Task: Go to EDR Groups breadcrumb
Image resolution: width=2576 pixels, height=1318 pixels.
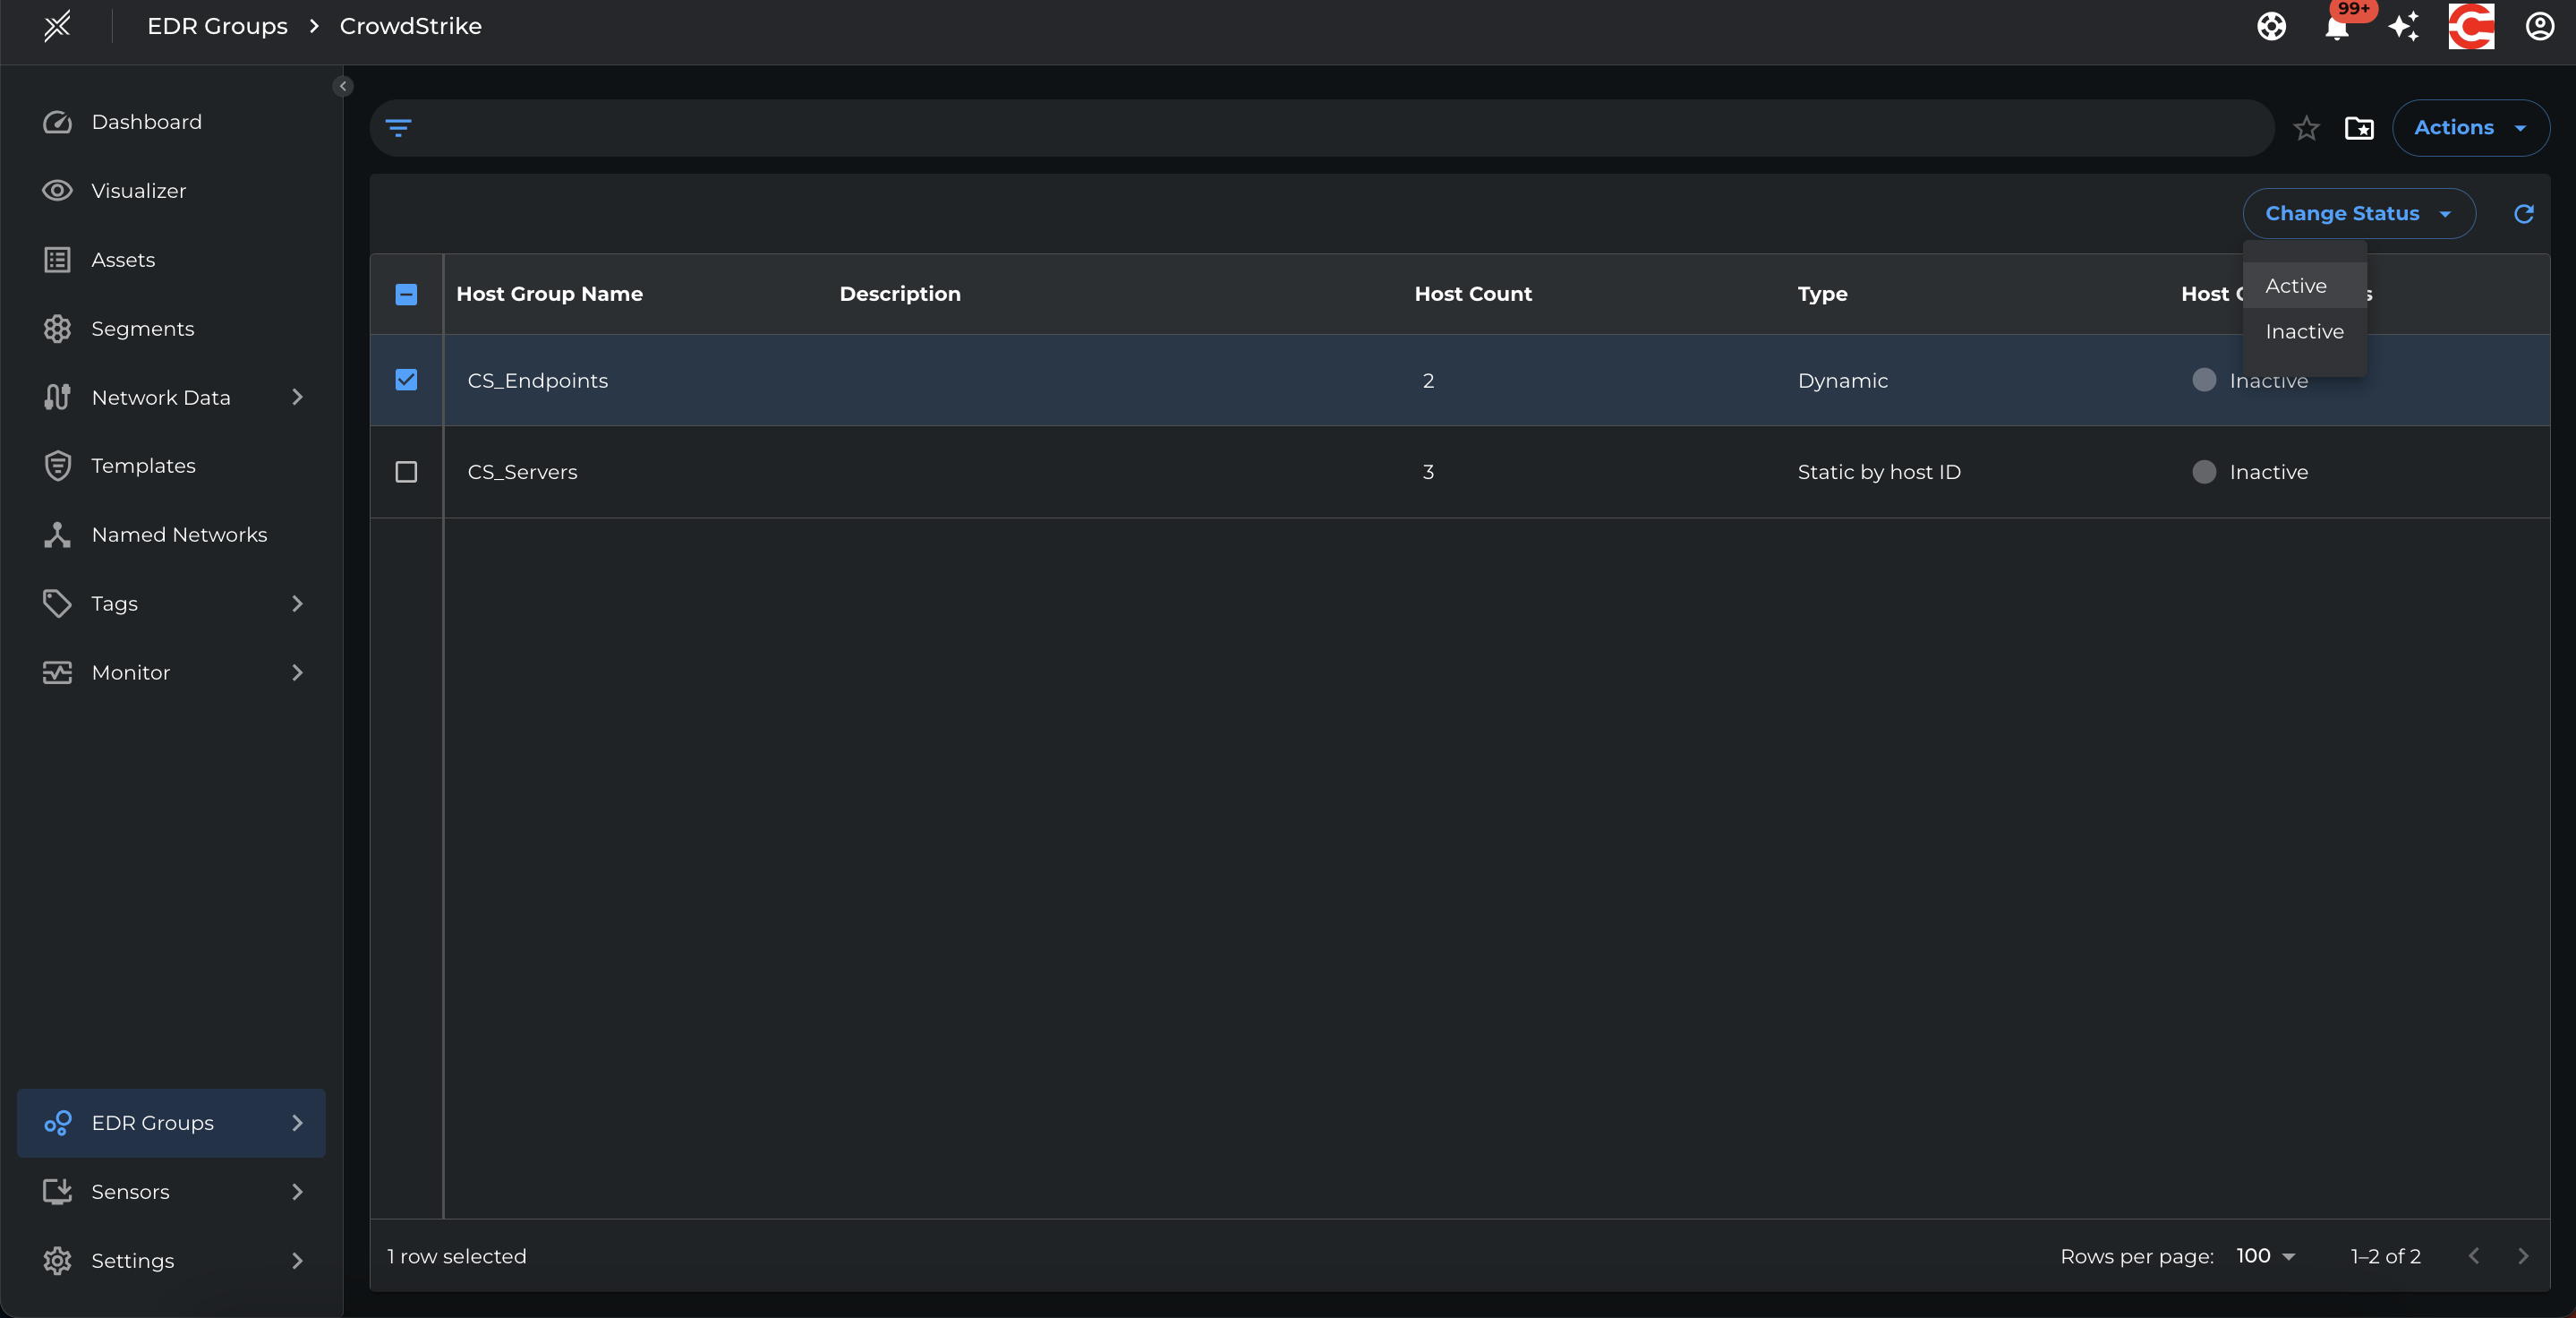Action: 217,27
